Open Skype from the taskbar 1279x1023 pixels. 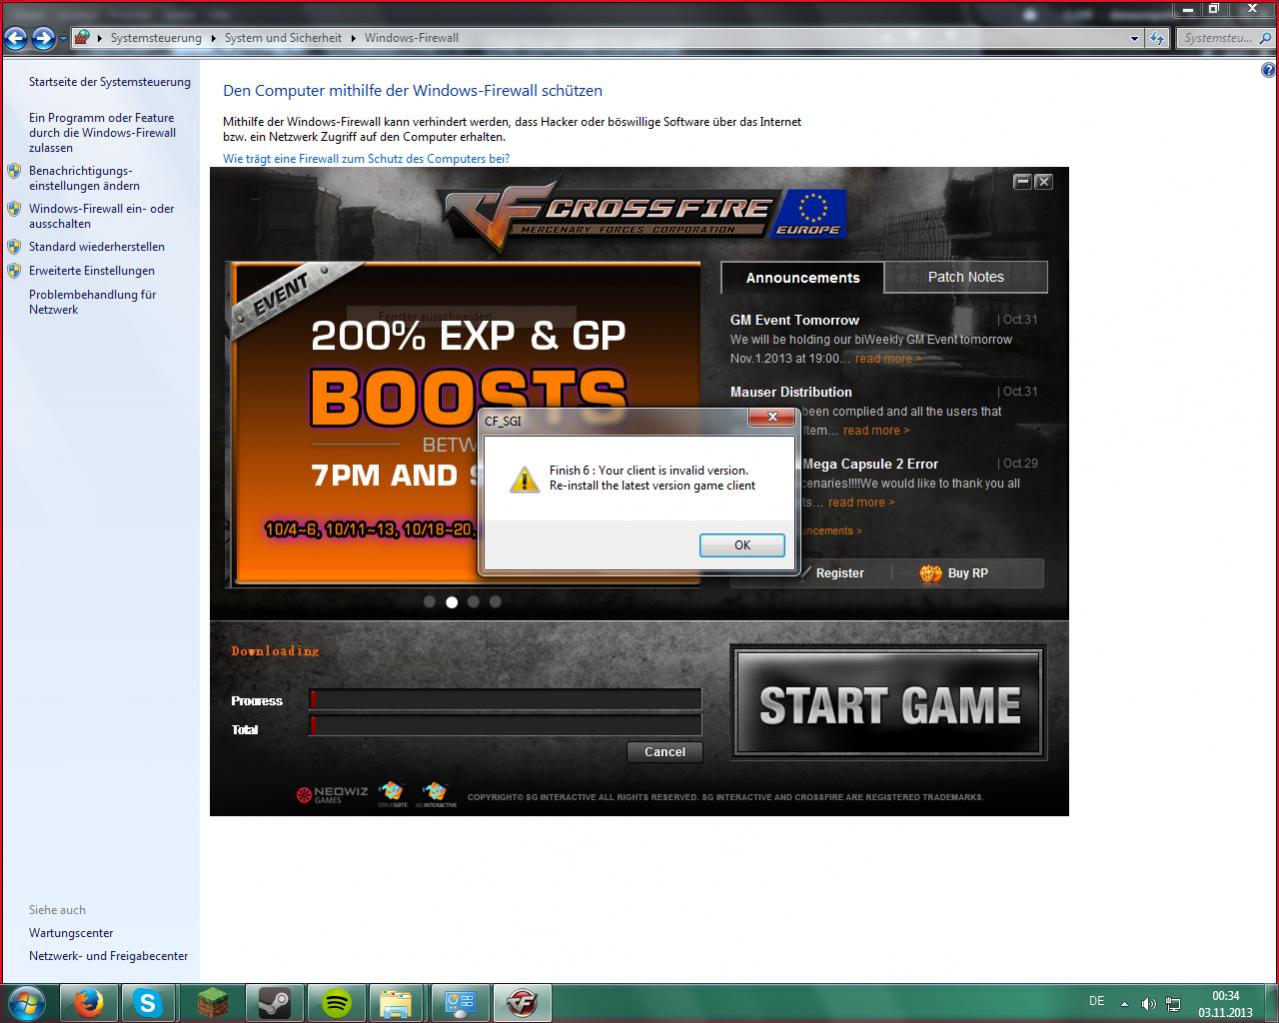(x=148, y=1003)
